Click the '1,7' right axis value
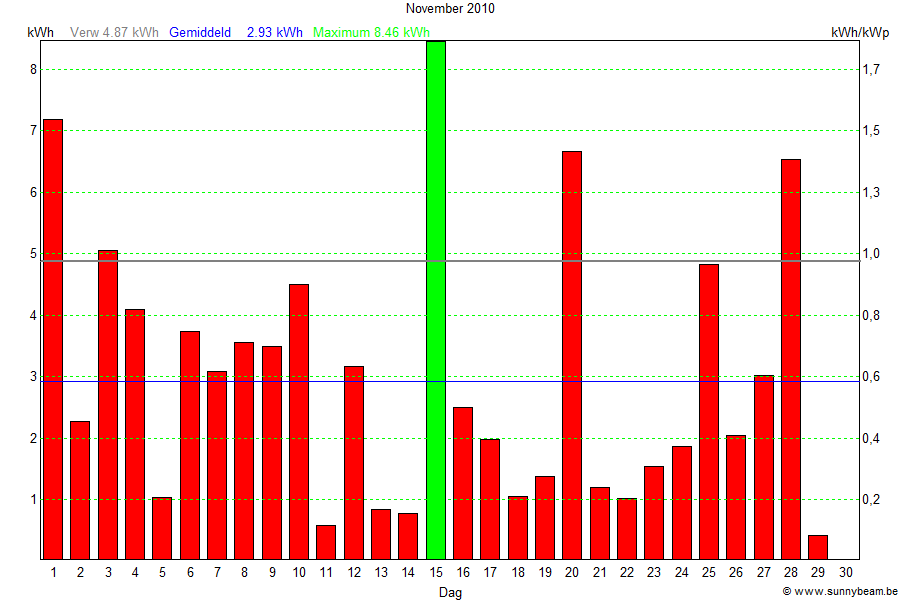900x600 pixels. (871, 69)
